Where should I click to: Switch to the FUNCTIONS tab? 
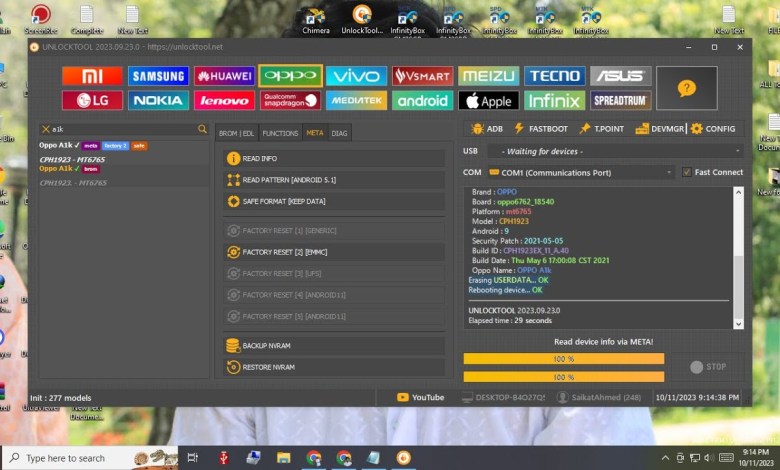(x=280, y=133)
